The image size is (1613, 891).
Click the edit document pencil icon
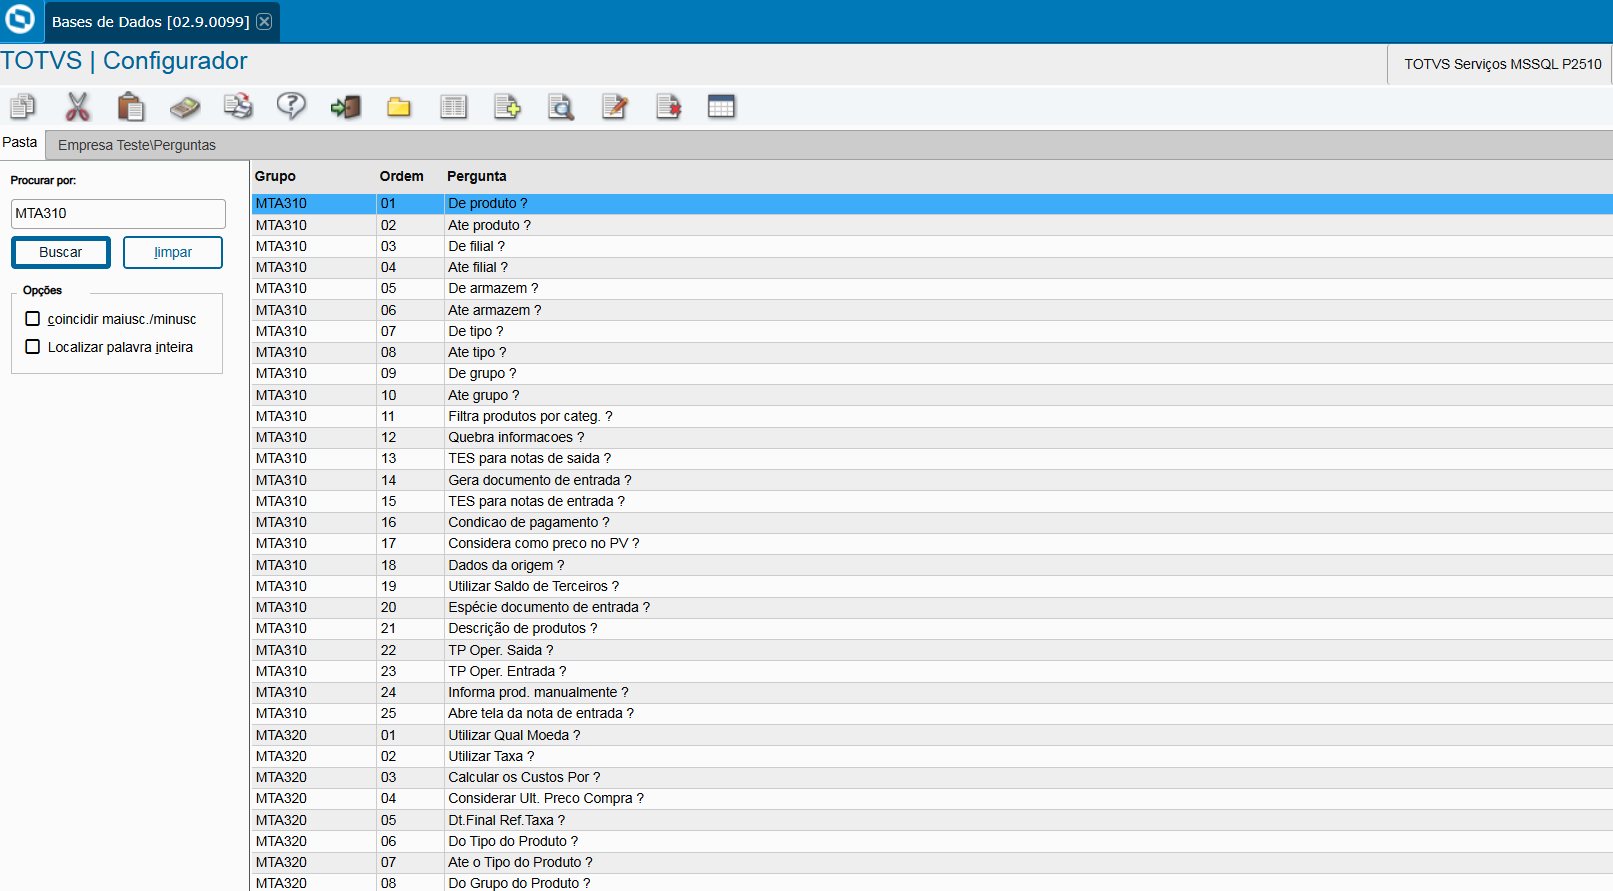click(615, 106)
